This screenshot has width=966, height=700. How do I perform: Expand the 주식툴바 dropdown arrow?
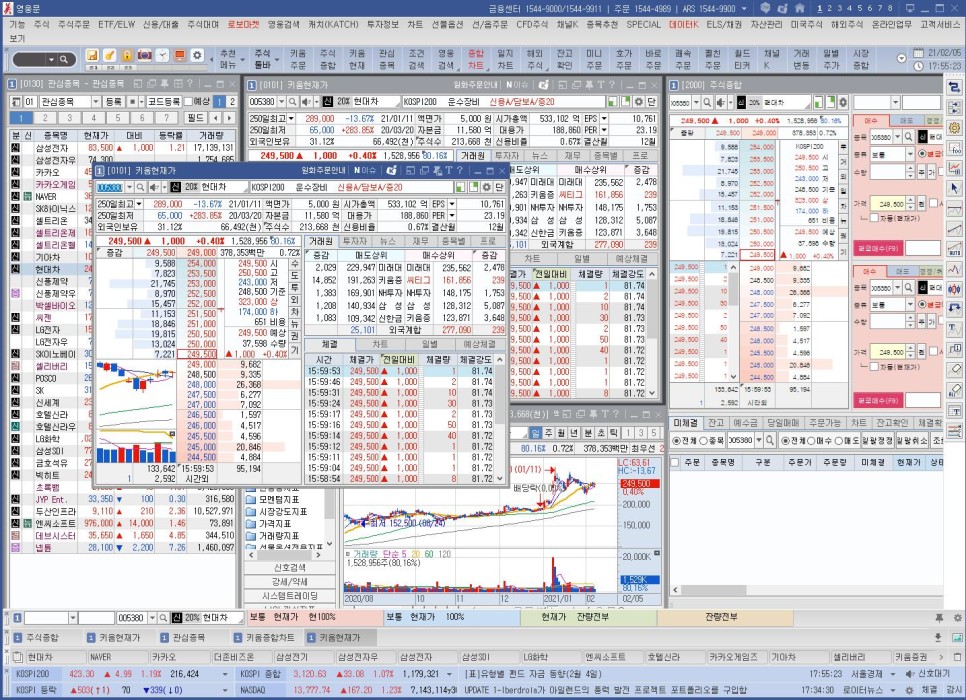275,60
